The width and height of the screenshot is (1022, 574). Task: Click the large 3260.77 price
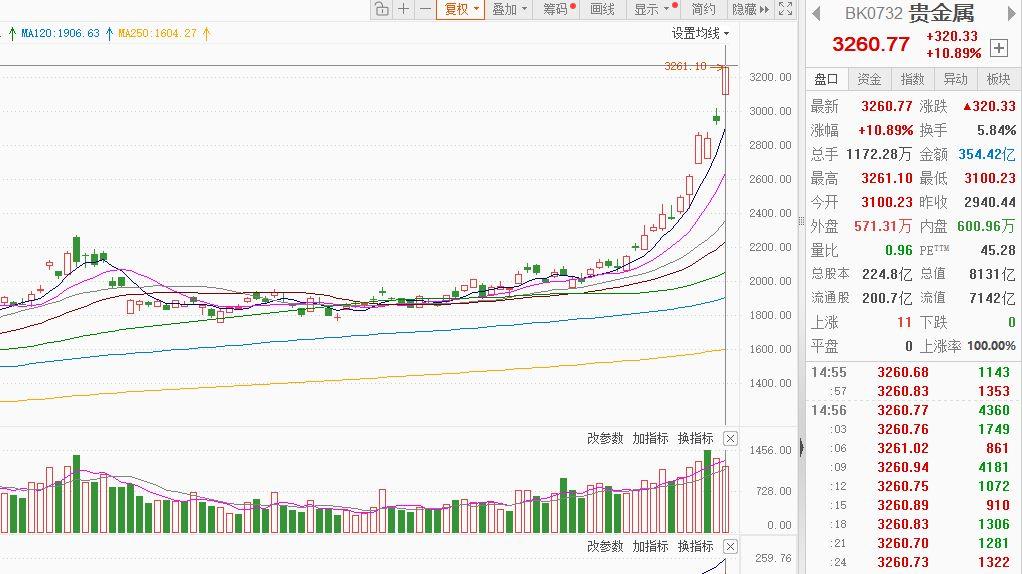[x=870, y=44]
